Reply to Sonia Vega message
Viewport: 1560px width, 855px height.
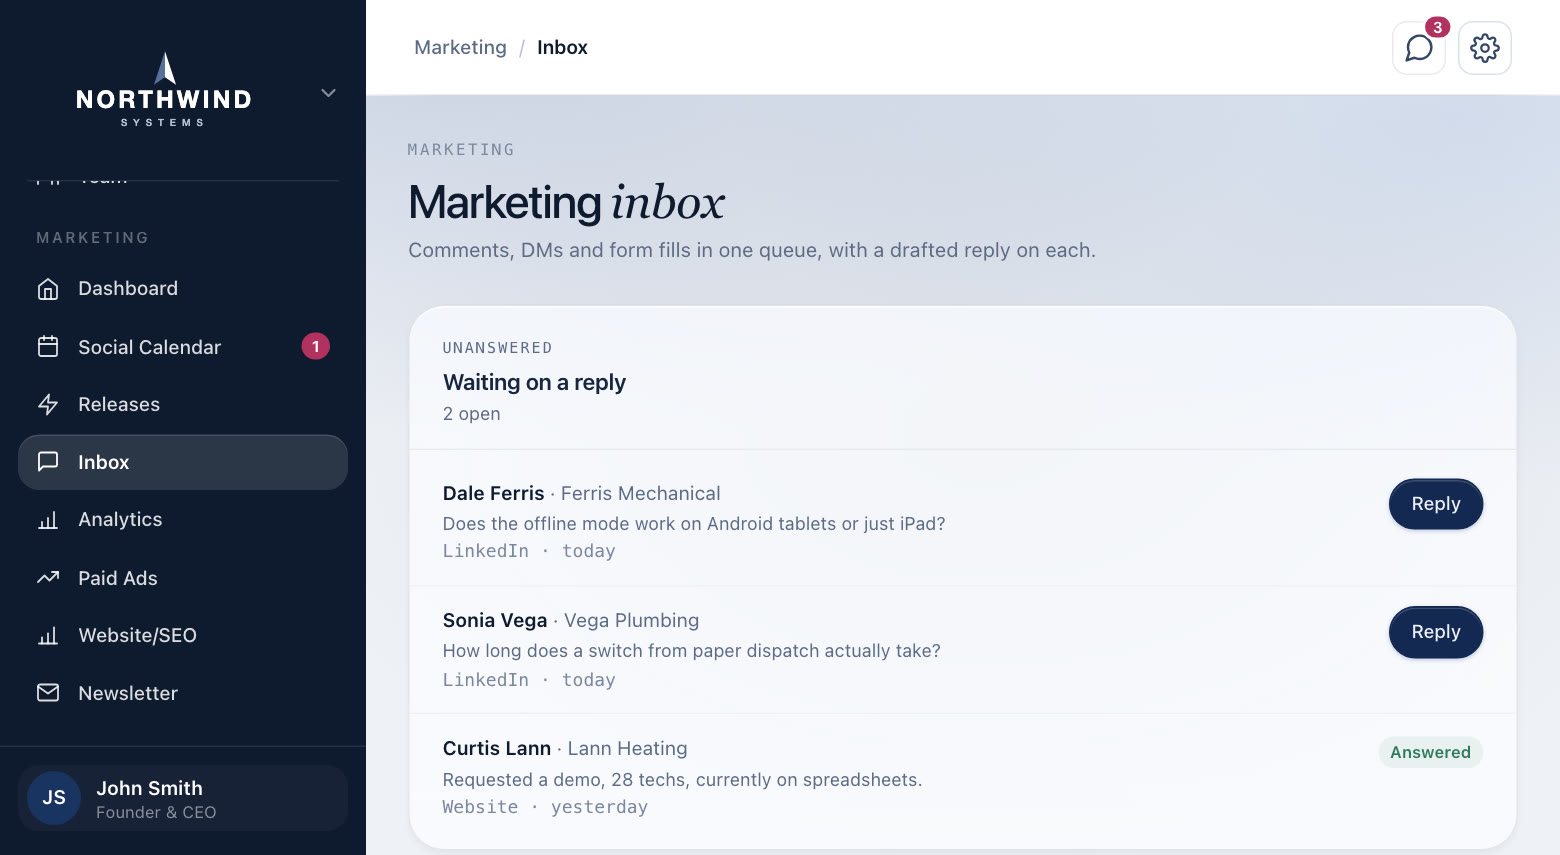pos(1436,632)
